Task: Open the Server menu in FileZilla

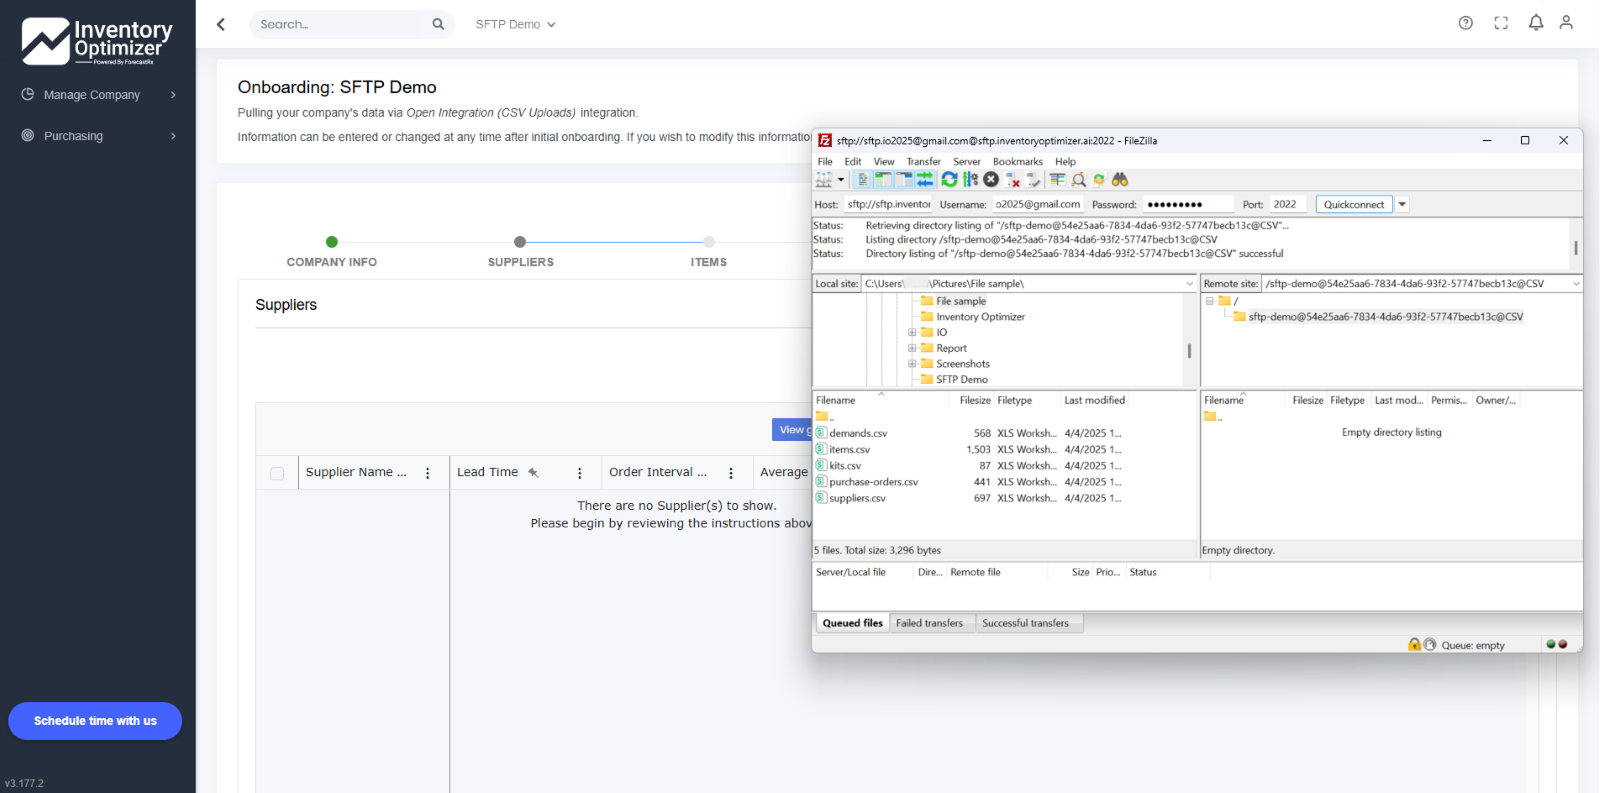Action: [x=967, y=162]
